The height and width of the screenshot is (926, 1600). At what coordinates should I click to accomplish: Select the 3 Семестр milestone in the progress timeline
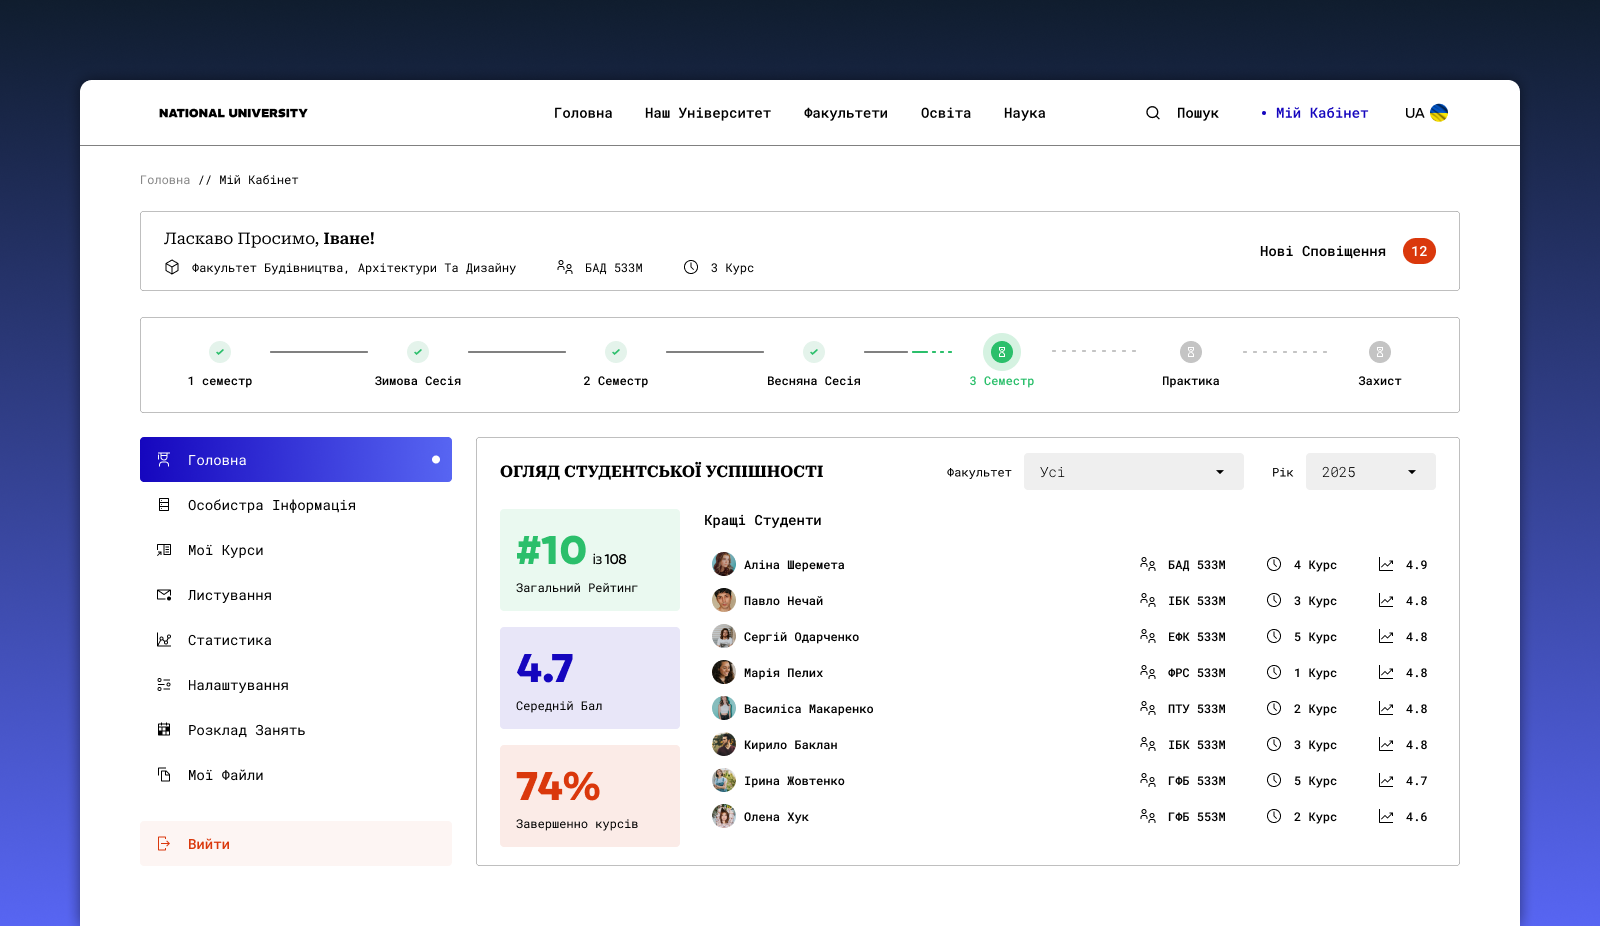tap(1001, 351)
